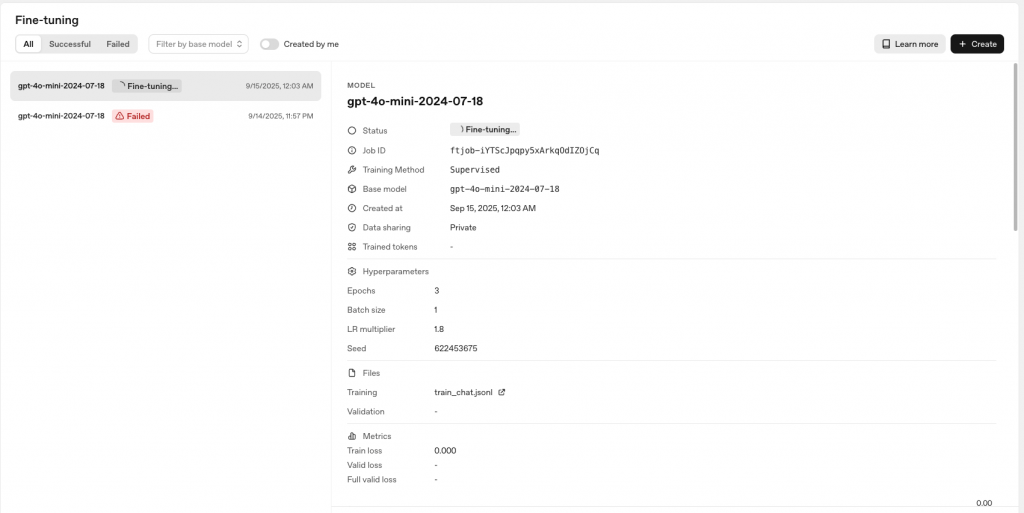
Task: Switch to the All tab
Action: pos(28,44)
